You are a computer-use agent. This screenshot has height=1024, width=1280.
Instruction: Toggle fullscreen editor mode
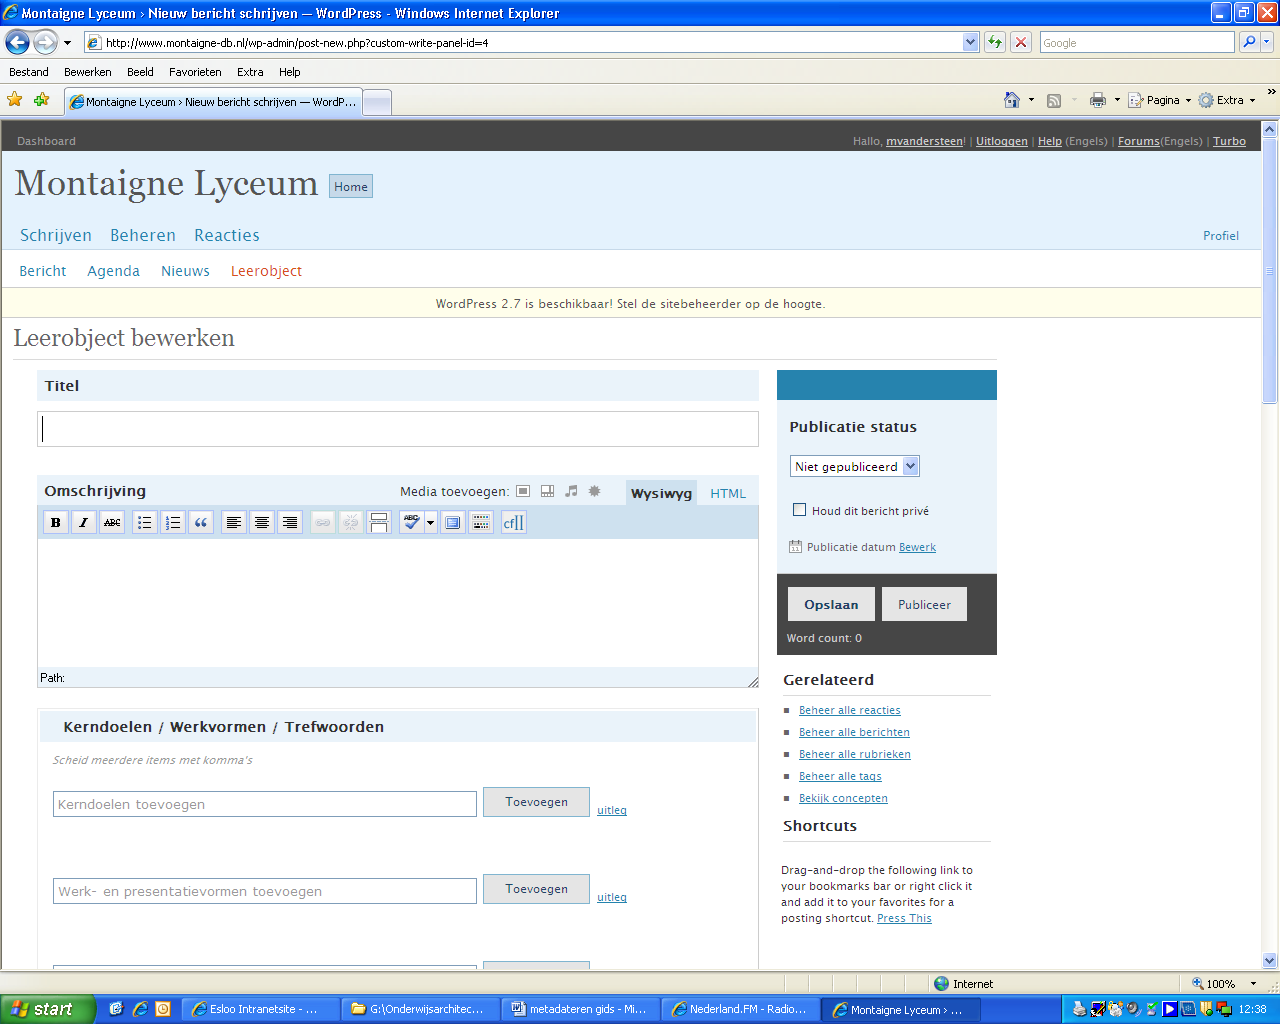(453, 522)
